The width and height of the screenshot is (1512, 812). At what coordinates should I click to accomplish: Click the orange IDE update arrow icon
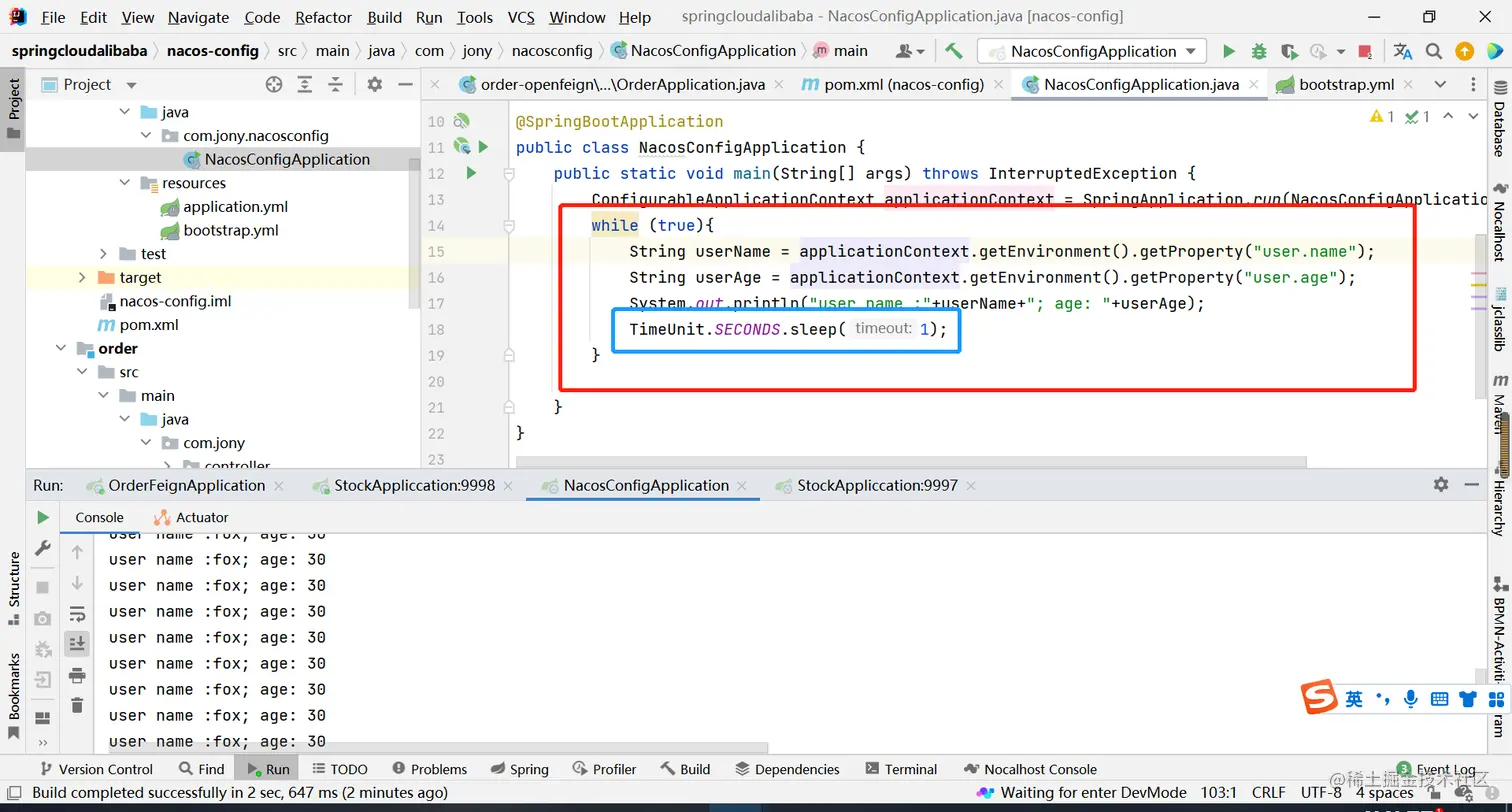pos(1464,51)
